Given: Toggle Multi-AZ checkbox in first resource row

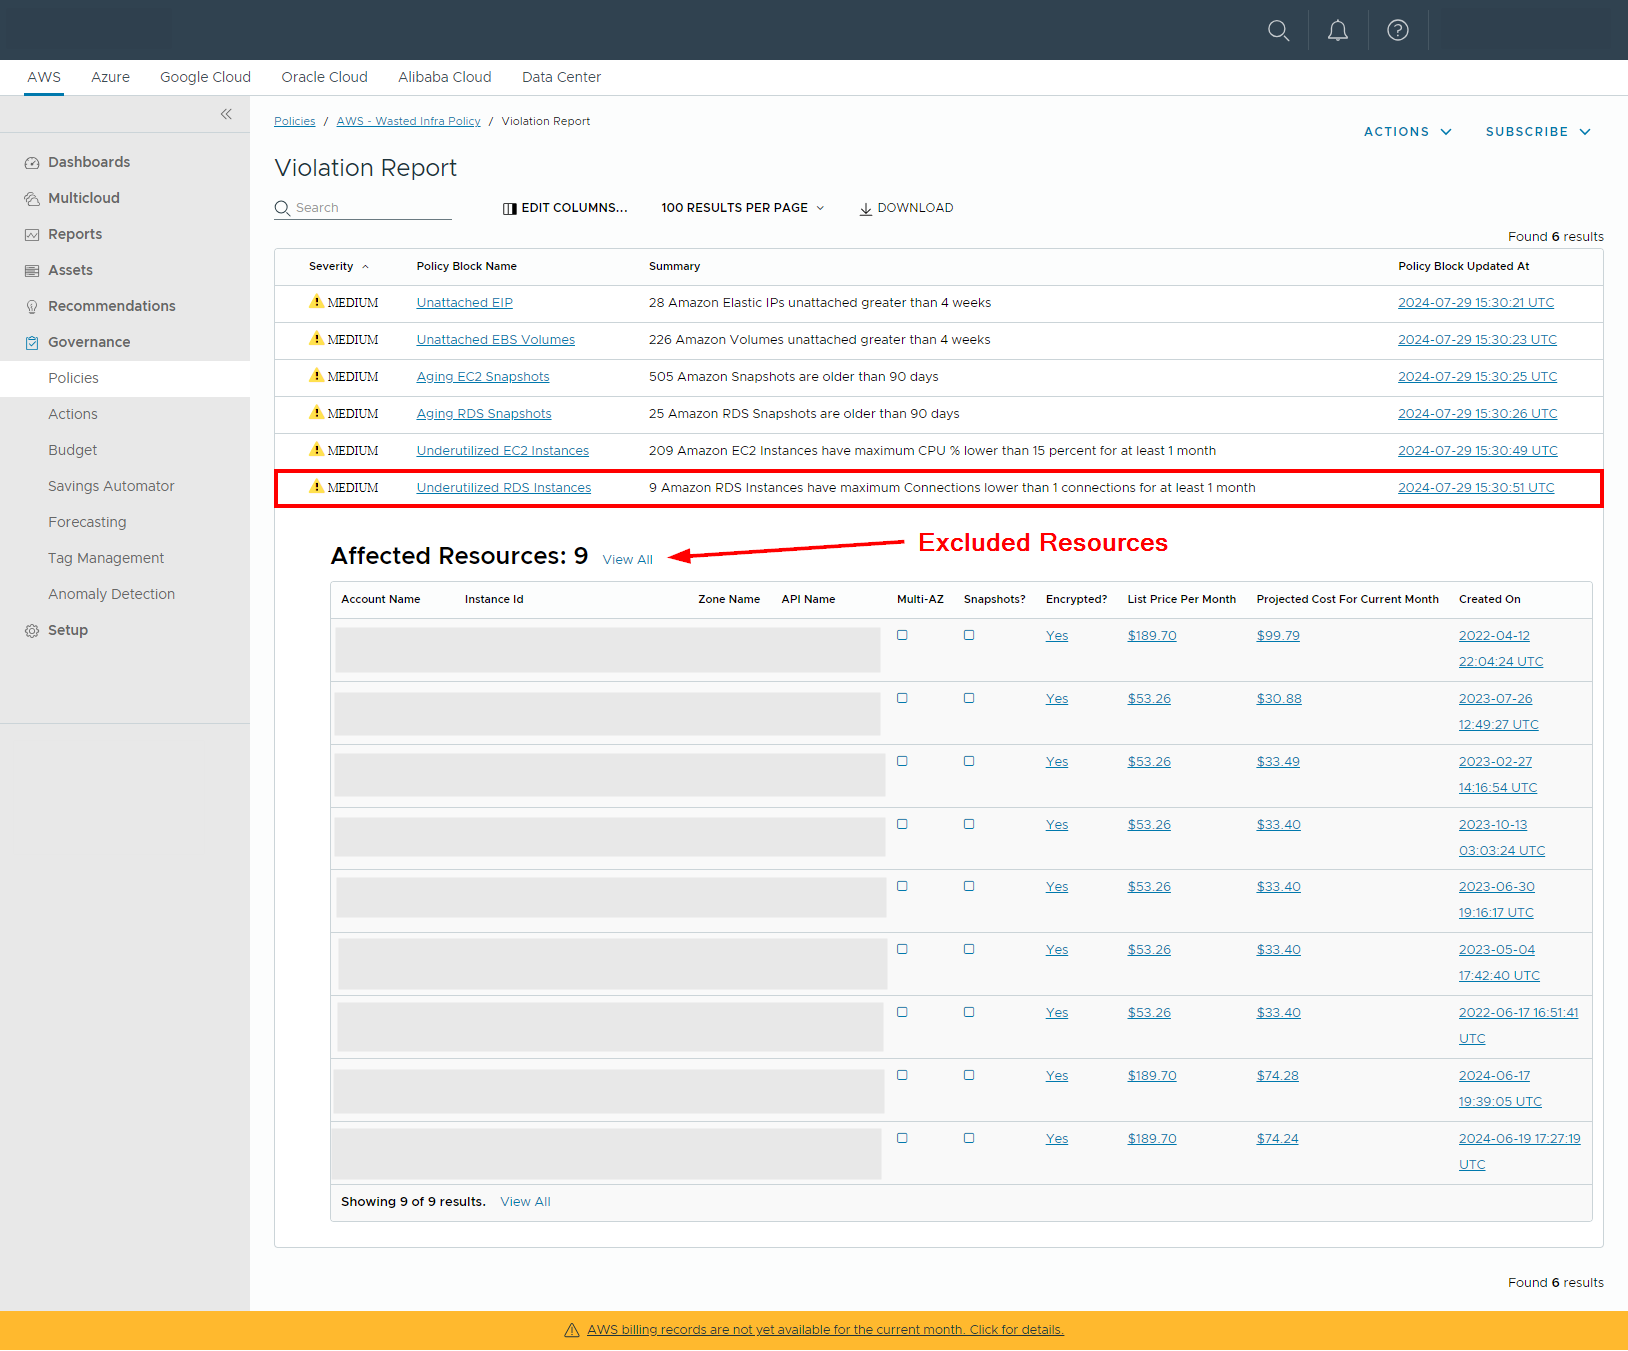Looking at the screenshot, I should 902,635.
